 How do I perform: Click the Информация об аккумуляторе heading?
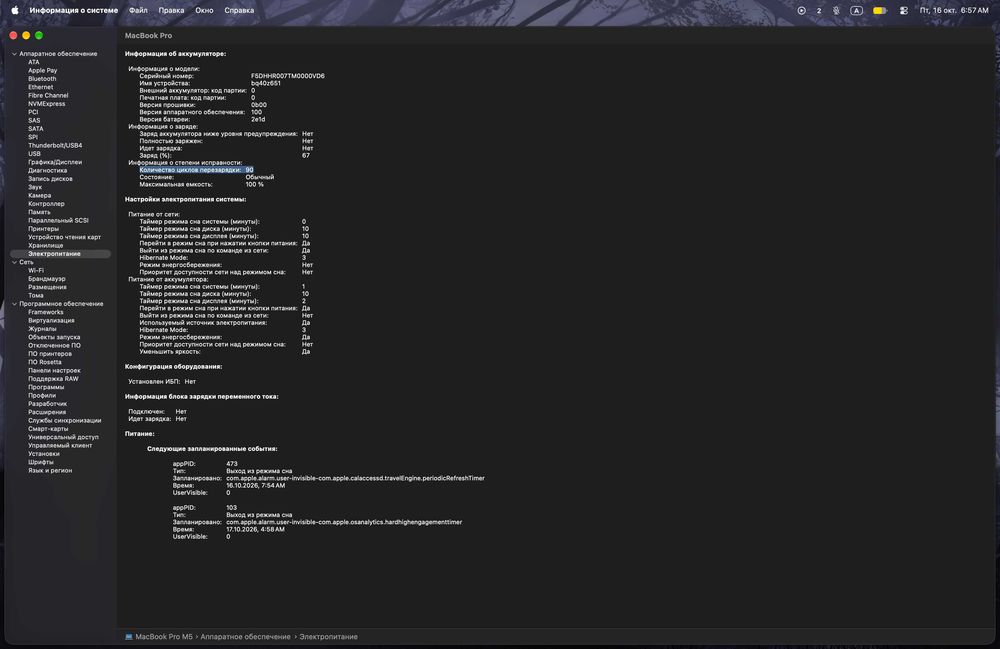[175, 54]
